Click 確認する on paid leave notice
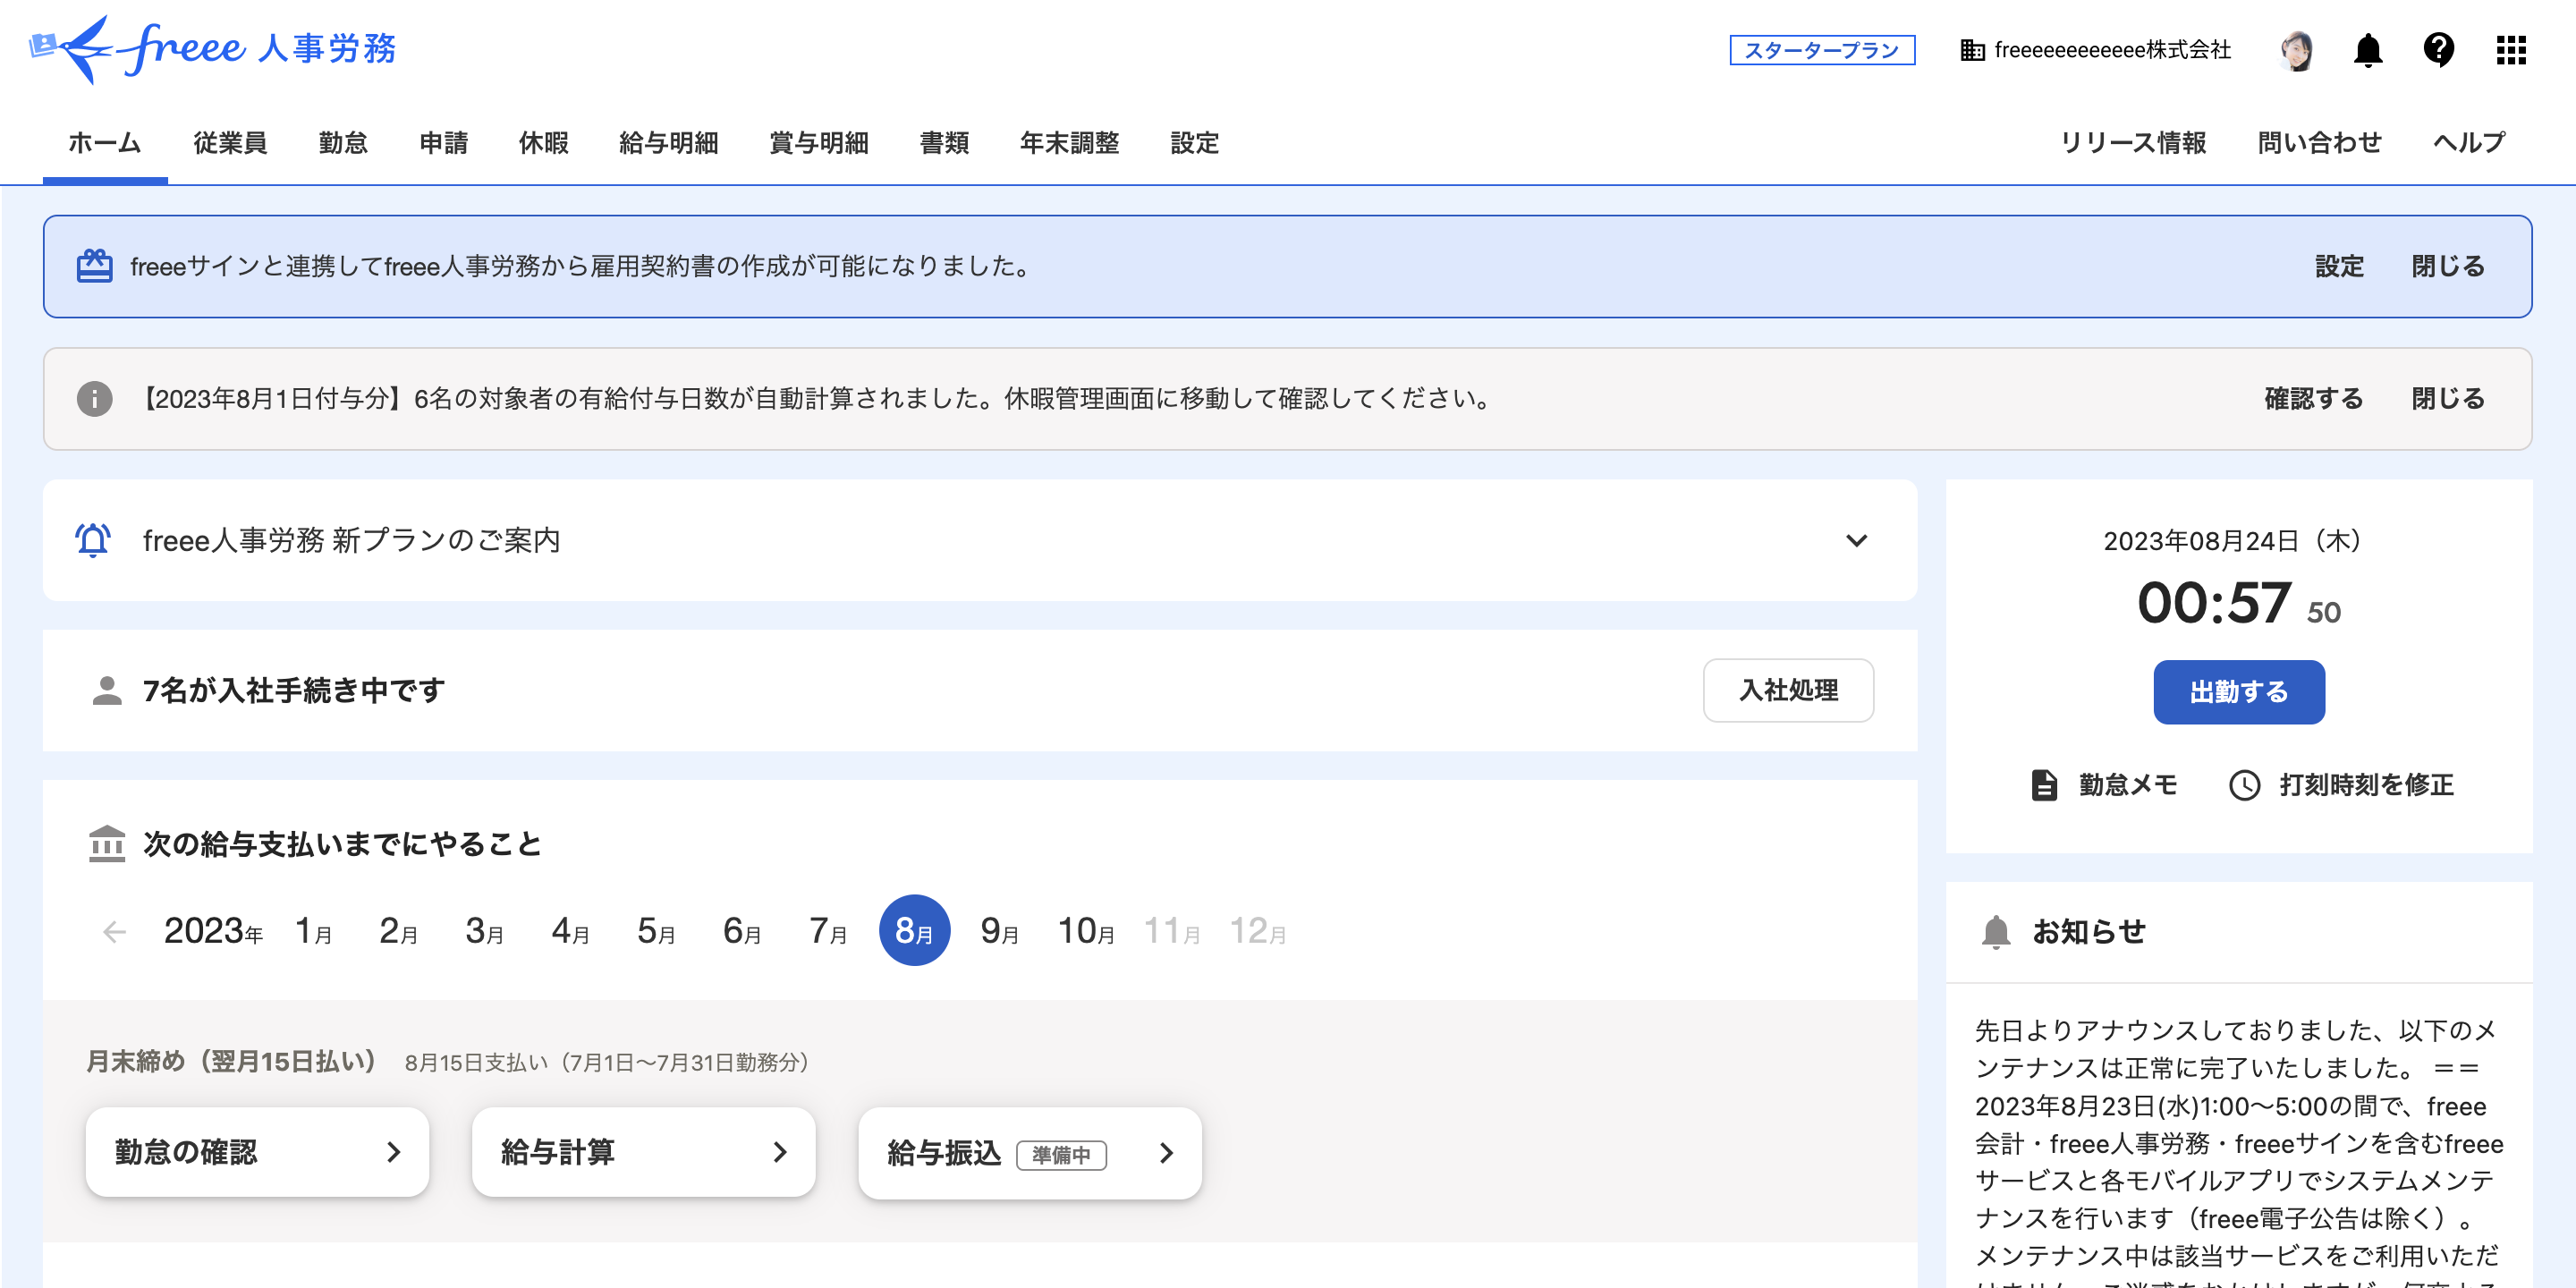 [2313, 399]
